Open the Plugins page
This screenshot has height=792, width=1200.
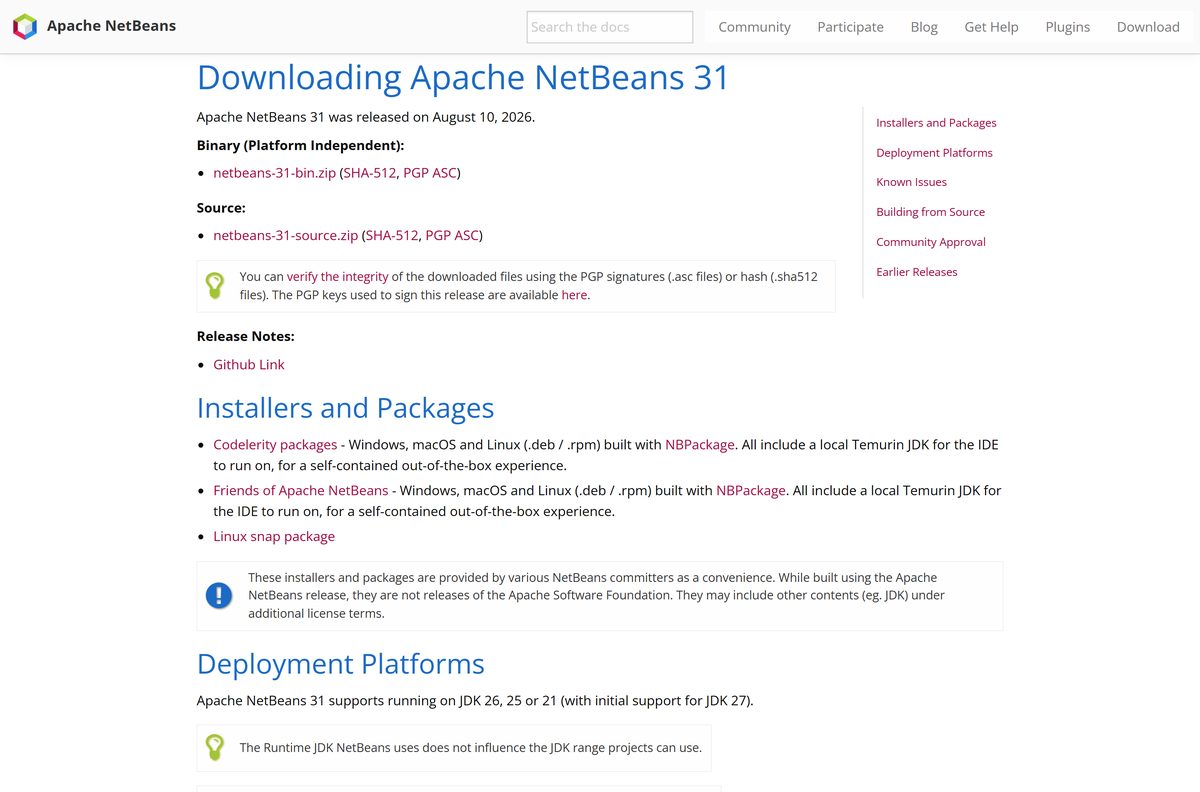point(1067,27)
